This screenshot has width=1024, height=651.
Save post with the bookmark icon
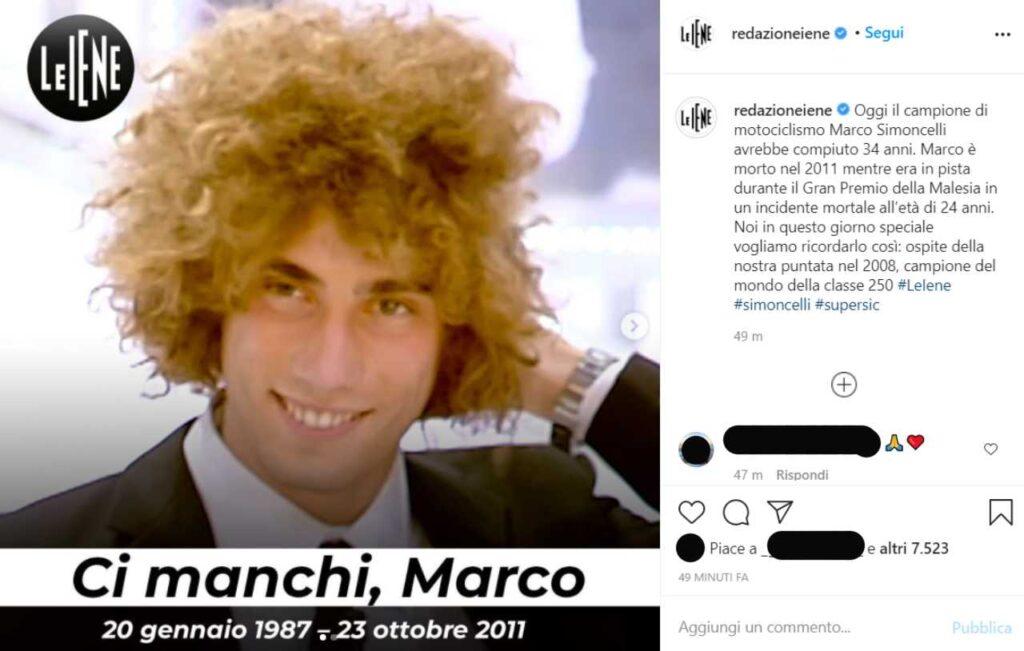[1000, 512]
